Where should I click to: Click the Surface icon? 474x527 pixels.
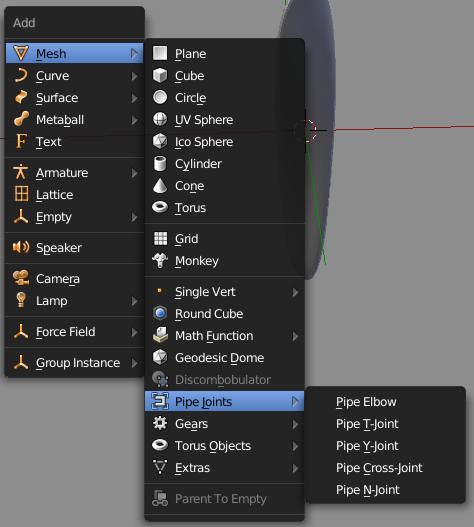(x=21, y=97)
